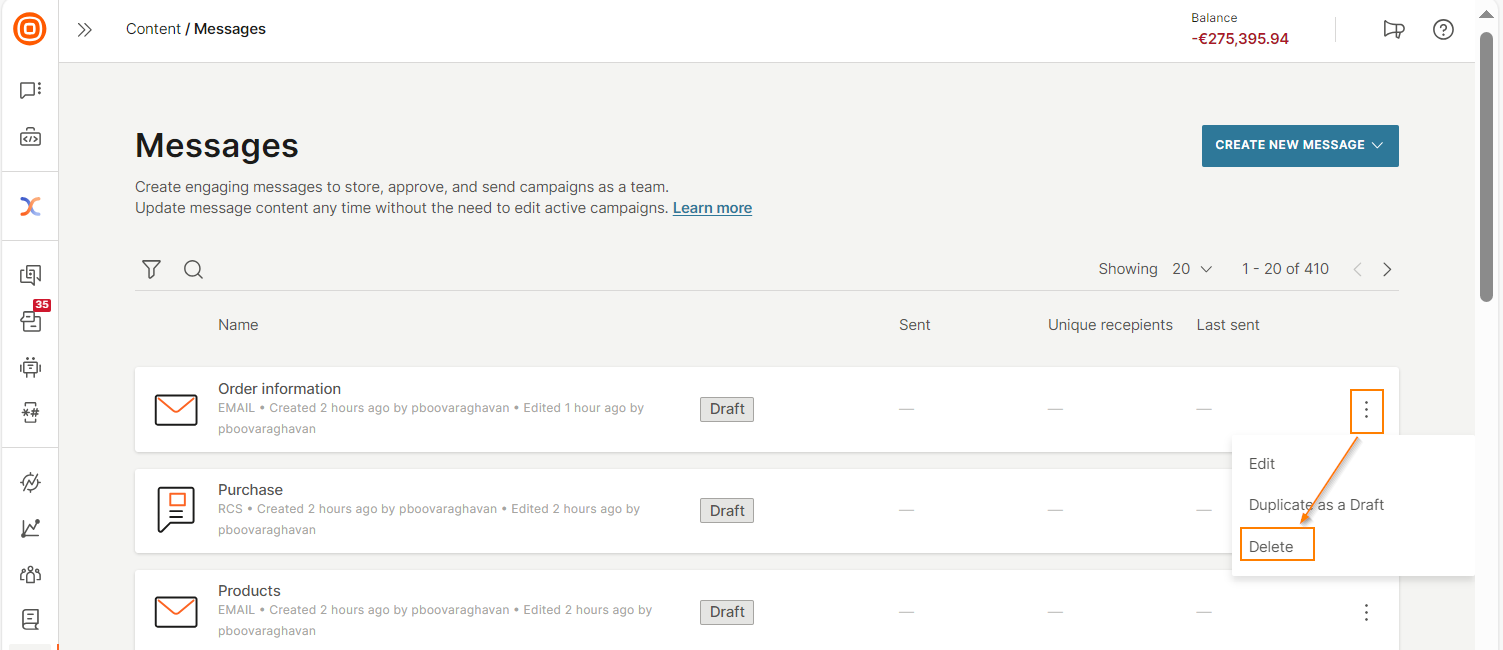
Task: Open Products row three-dot menu
Action: (1366, 612)
